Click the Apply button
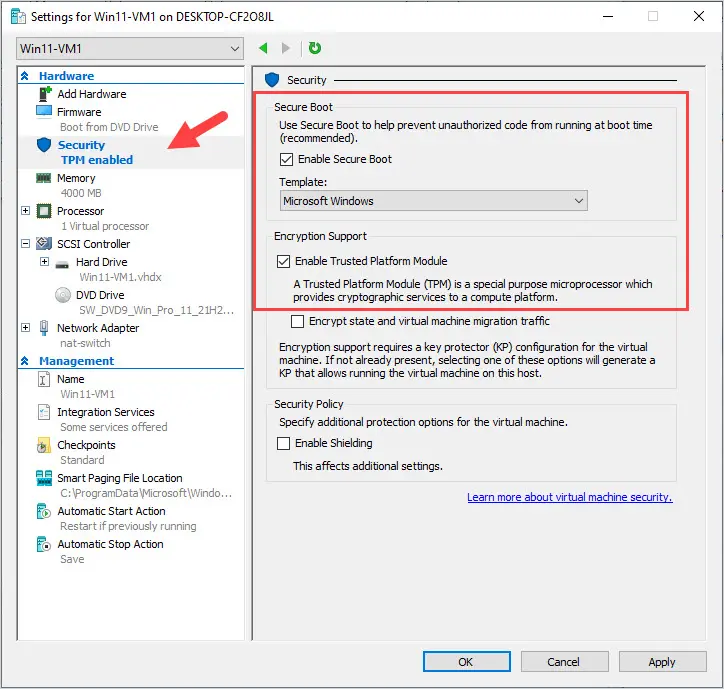The height and width of the screenshot is (689, 724). click(x=662, y=662)
